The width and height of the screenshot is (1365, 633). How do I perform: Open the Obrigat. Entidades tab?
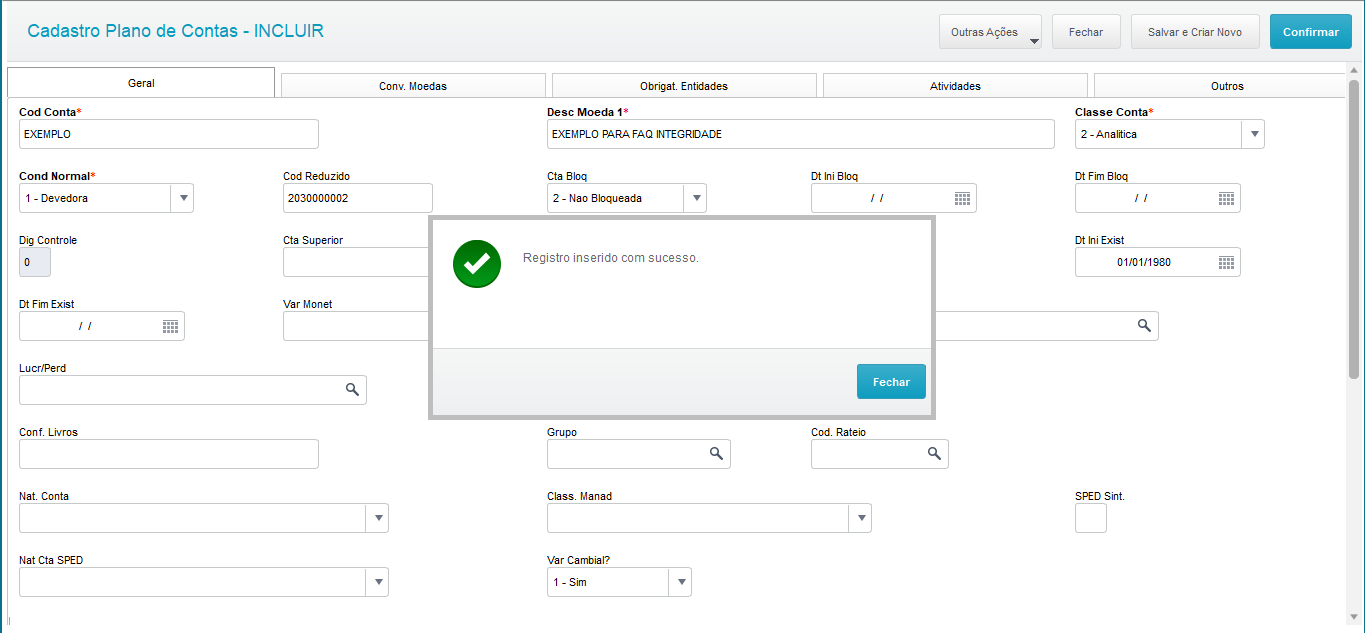coord(684,86)
